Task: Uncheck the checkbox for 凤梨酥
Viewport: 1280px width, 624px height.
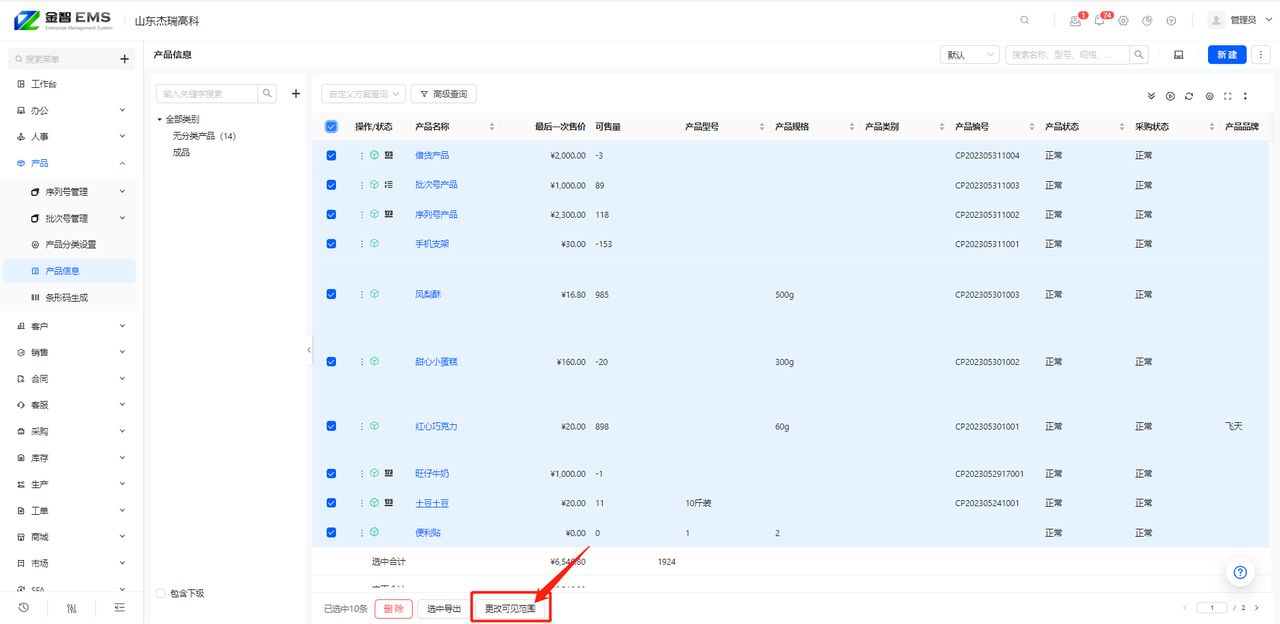Action: [331, 294]
